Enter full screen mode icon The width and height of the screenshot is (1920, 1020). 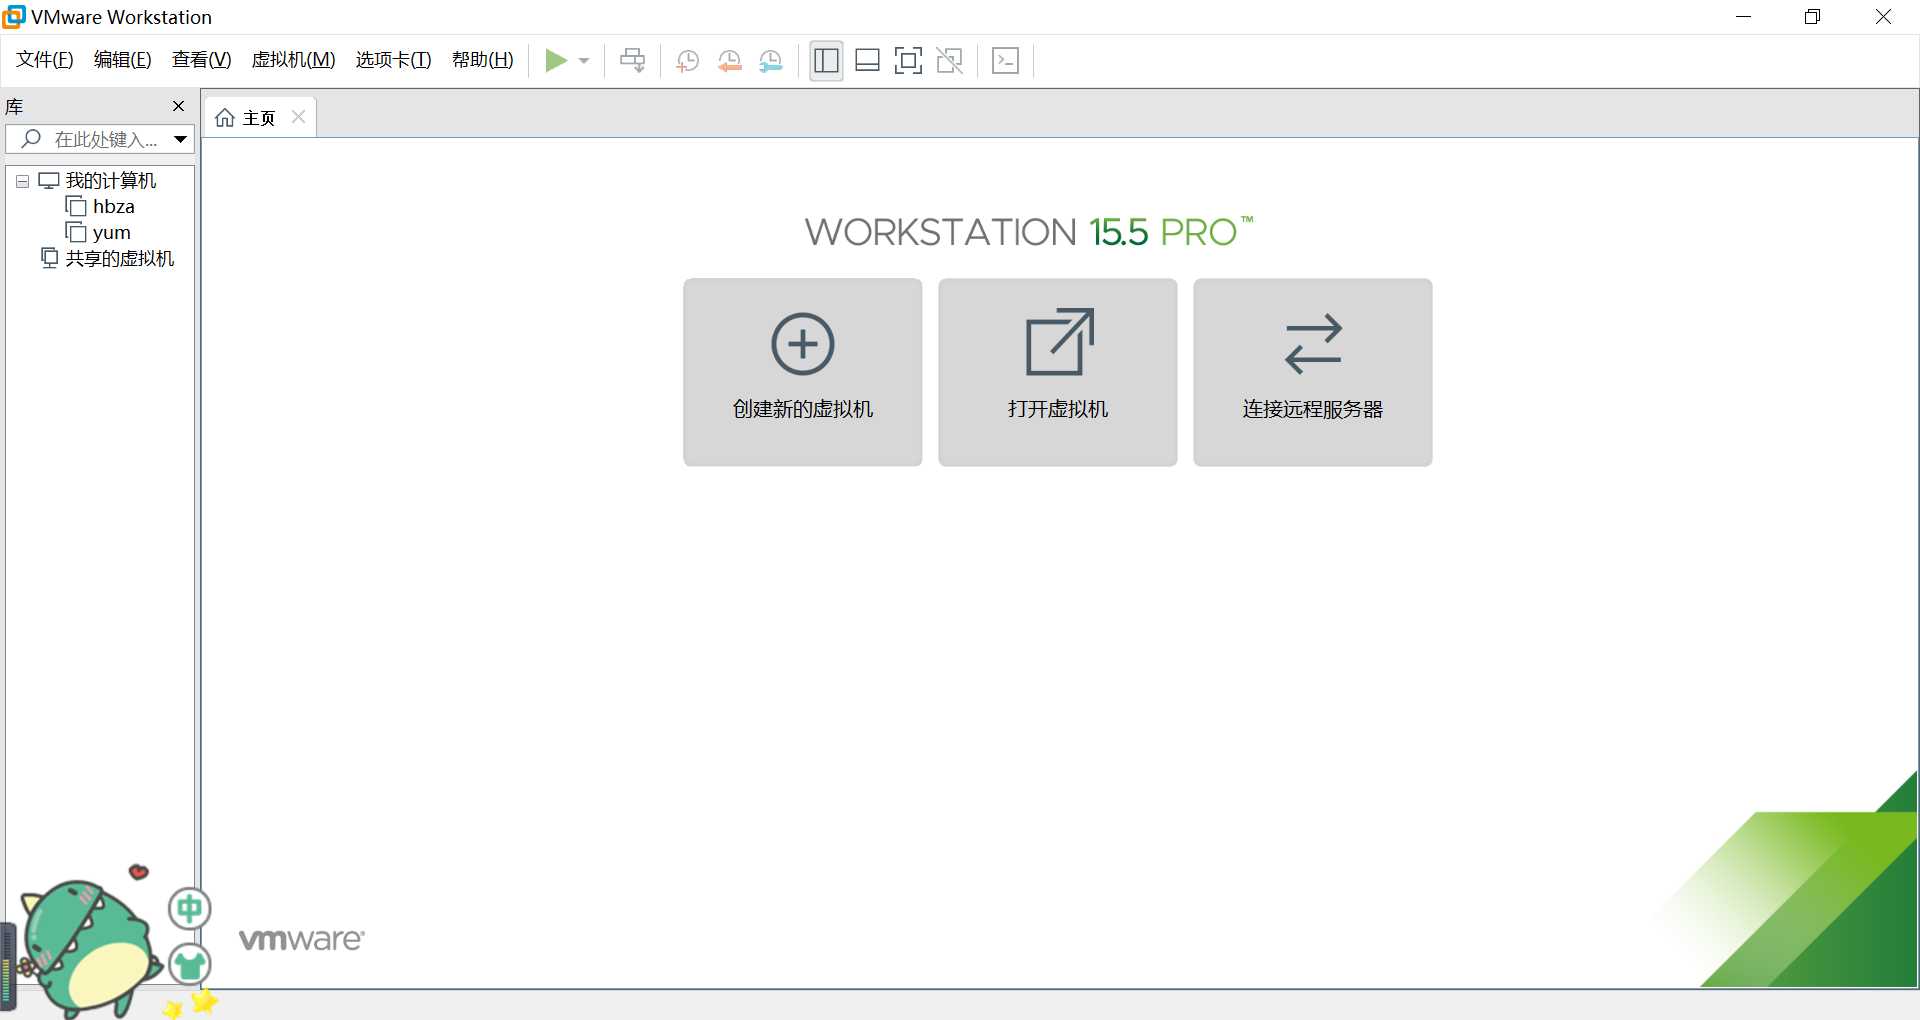click(x=908, y=61)
